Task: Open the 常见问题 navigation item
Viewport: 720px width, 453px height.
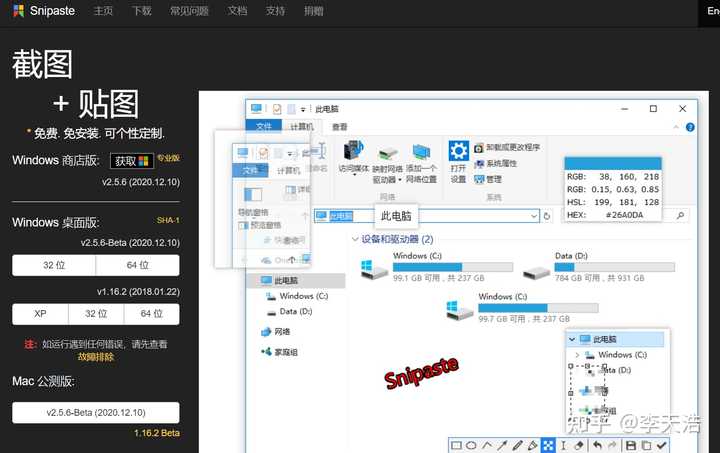Action: click(189, 11)
